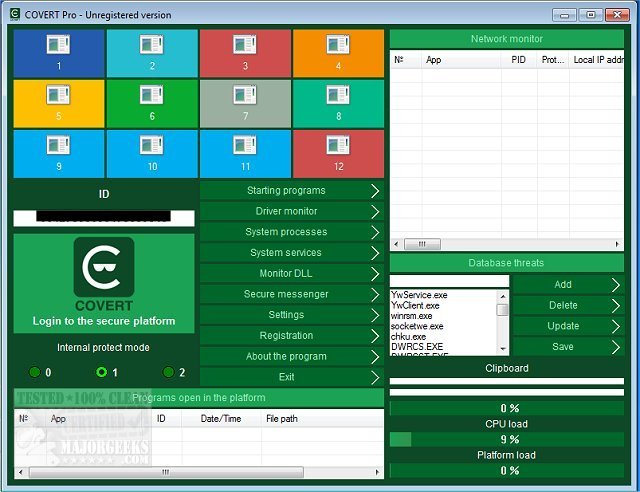Image resolution: width=640 pixels, height=492 pixels.
Task: Click Network monitor scroll-right arrow
Action: click(x=617, y=244)
